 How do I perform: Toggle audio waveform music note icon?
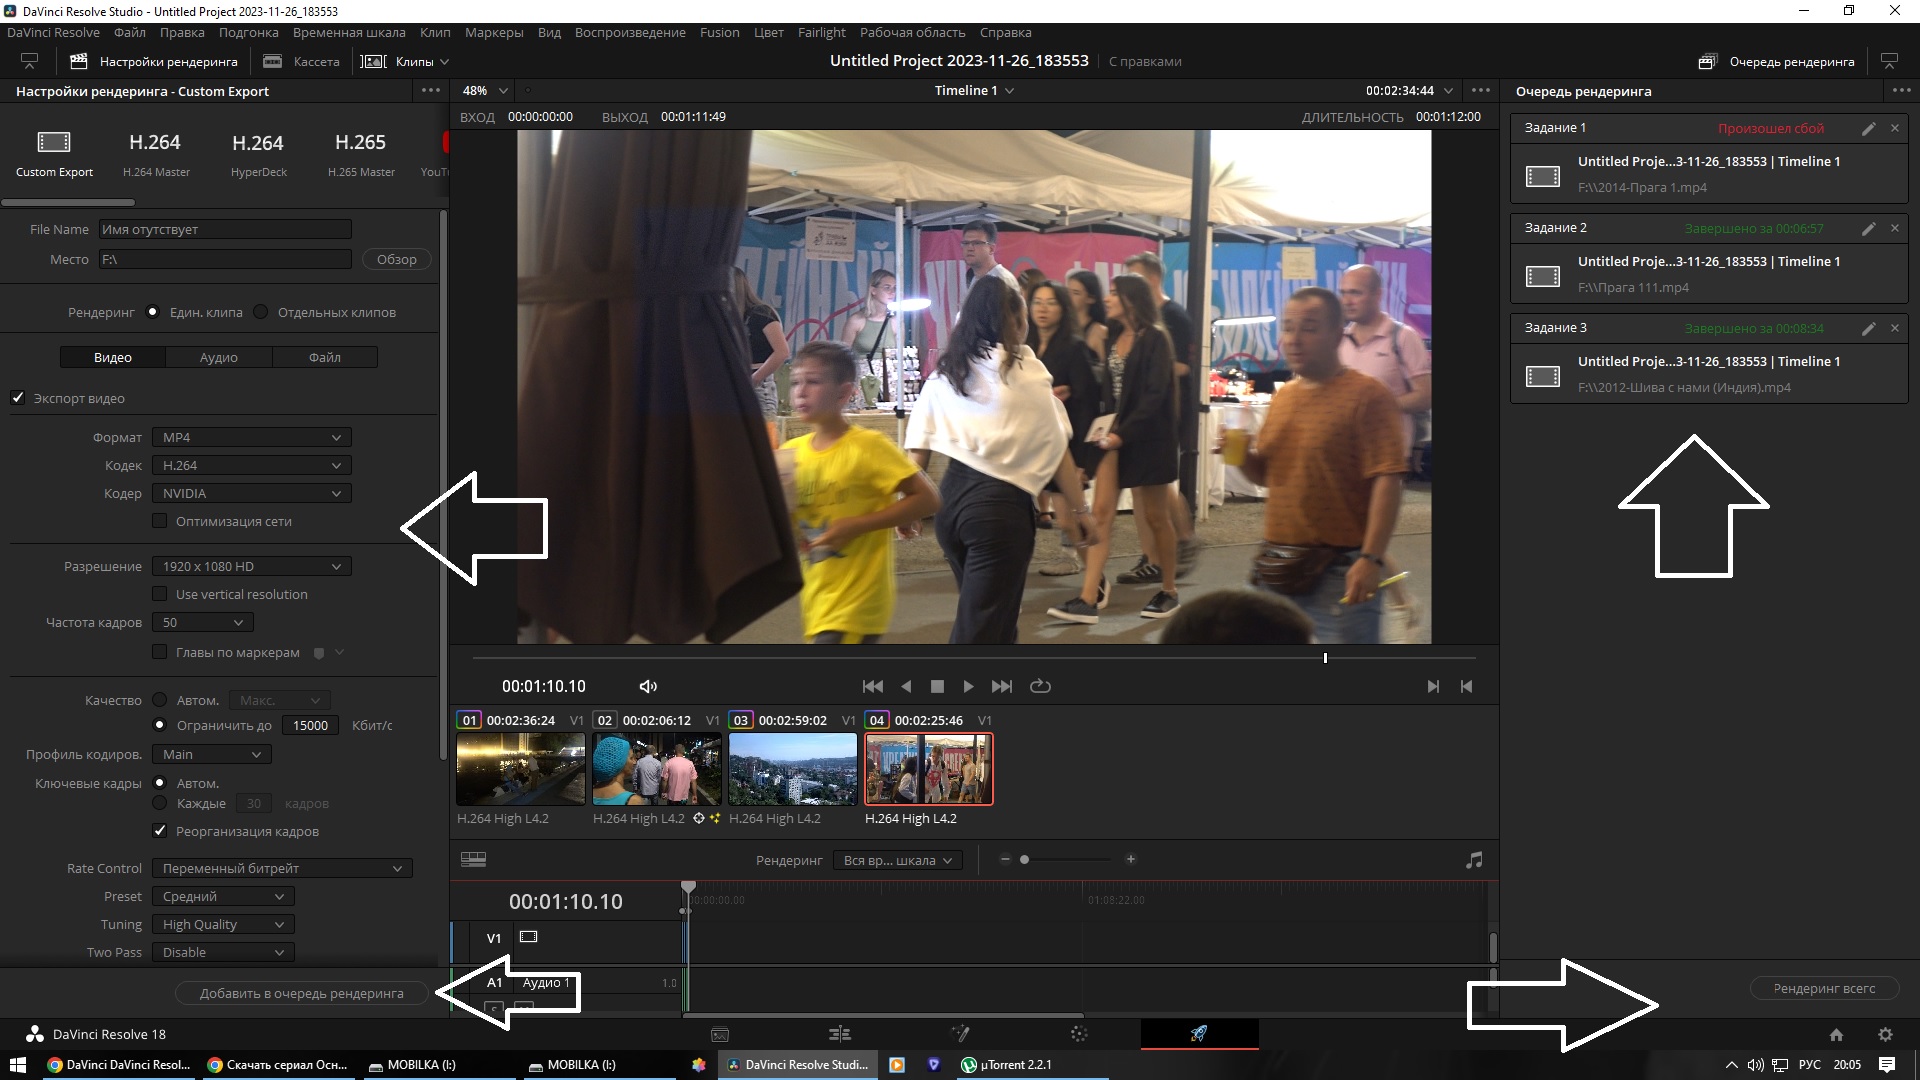(x=1474, y=860)
